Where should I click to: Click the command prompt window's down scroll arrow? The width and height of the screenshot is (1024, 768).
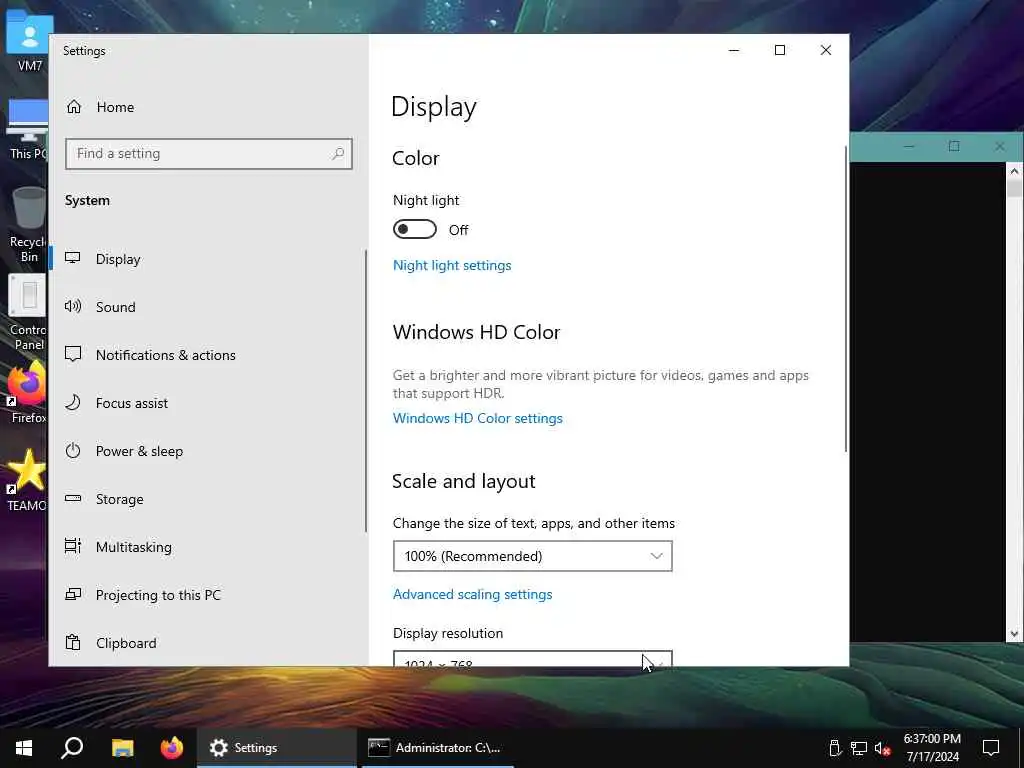pyautogui.click(x=1014, y=633)
